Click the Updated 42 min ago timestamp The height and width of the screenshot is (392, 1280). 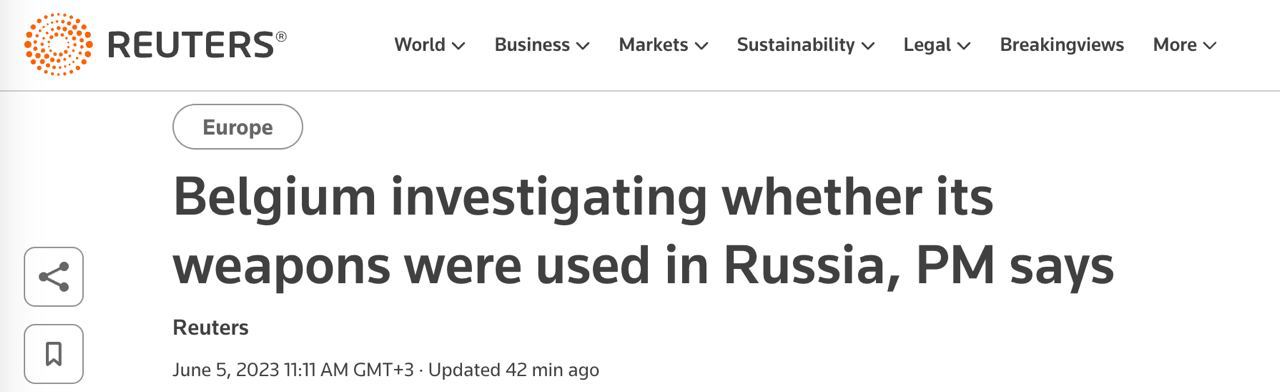[514, 370]
